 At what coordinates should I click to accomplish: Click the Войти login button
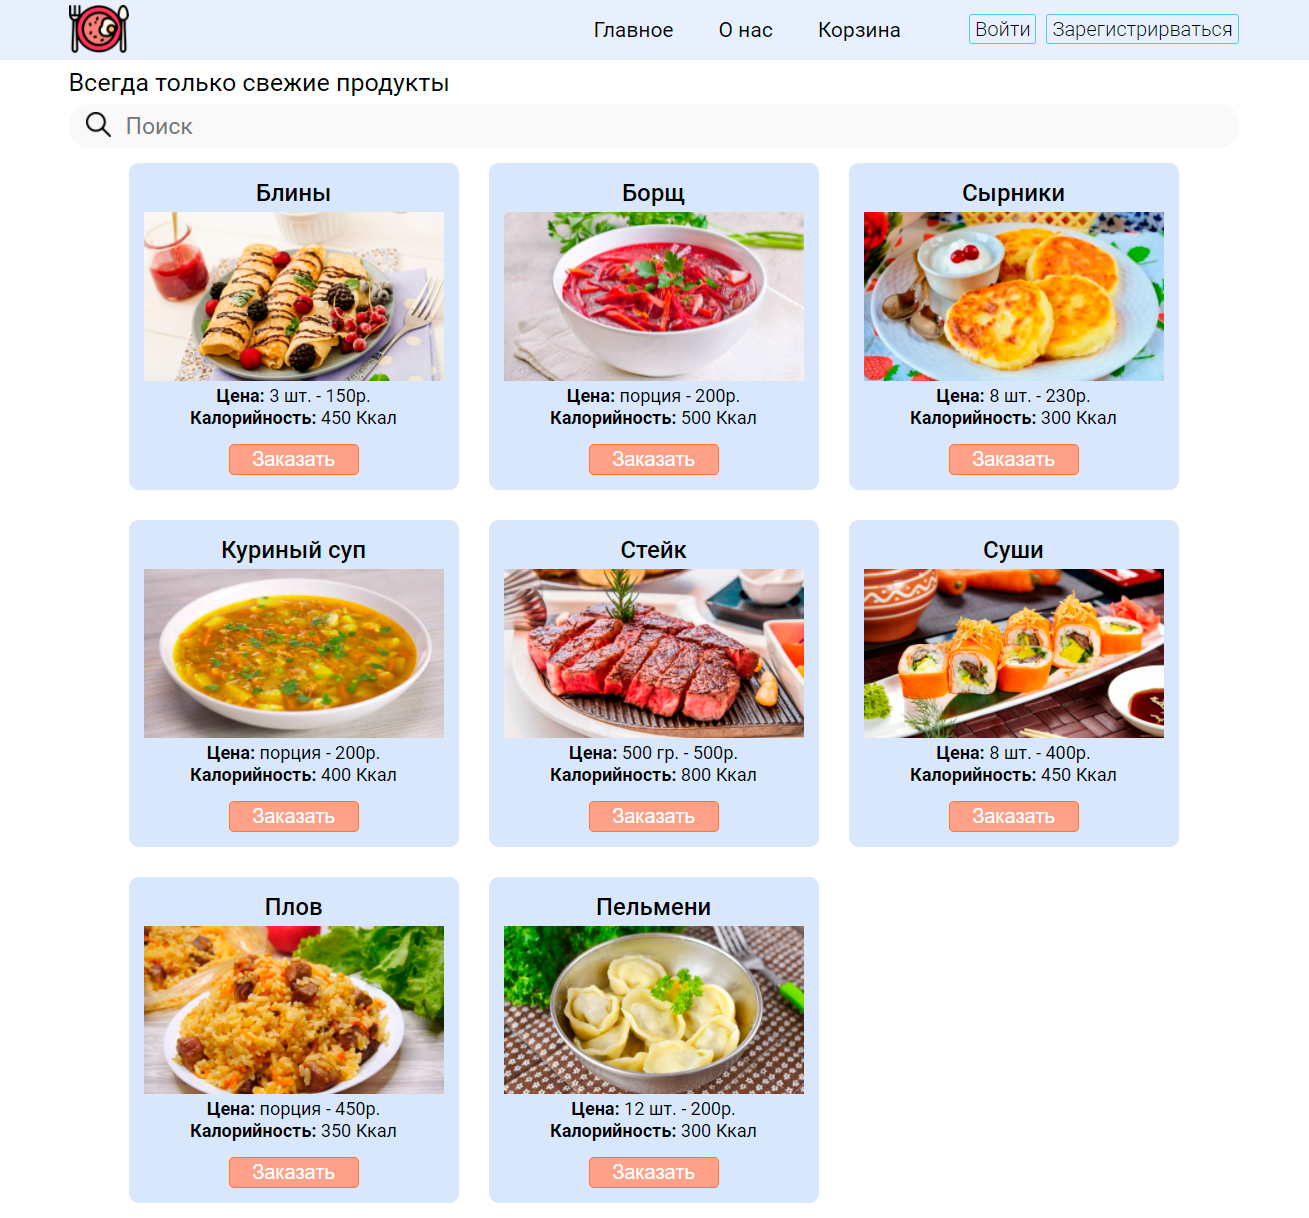tap(1002, 29)
